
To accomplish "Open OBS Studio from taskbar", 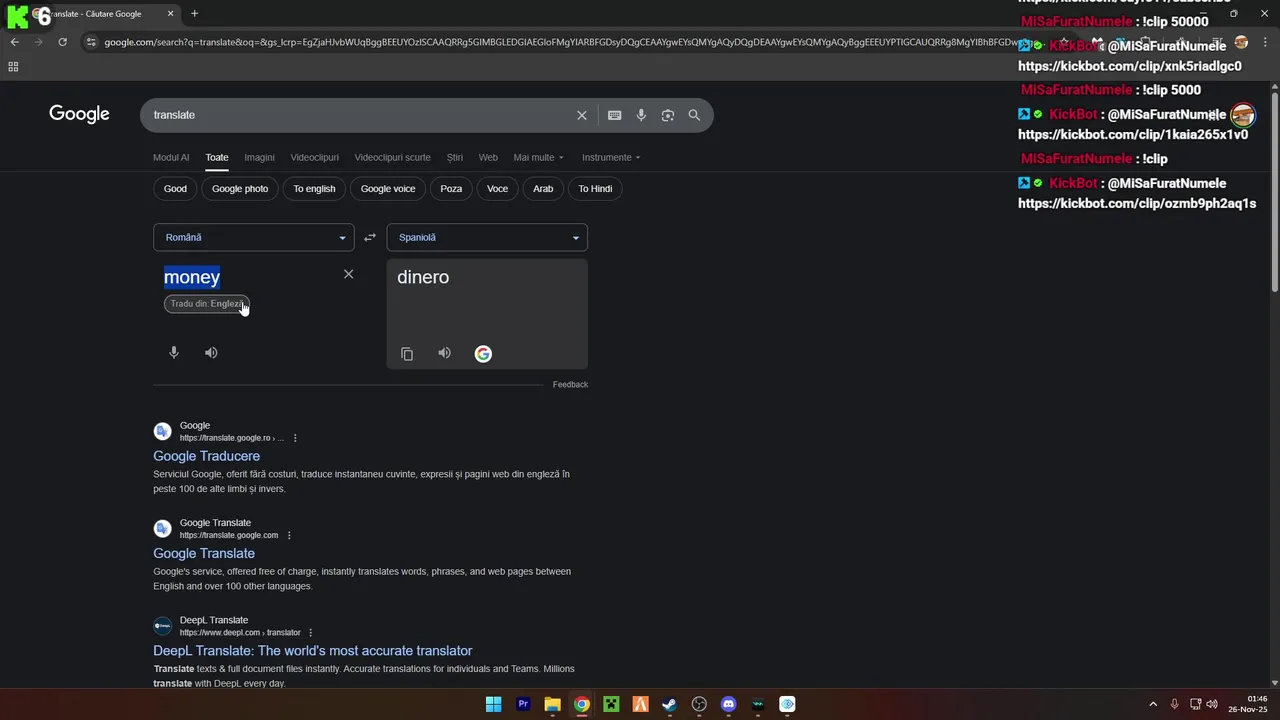I will point(699,704).
